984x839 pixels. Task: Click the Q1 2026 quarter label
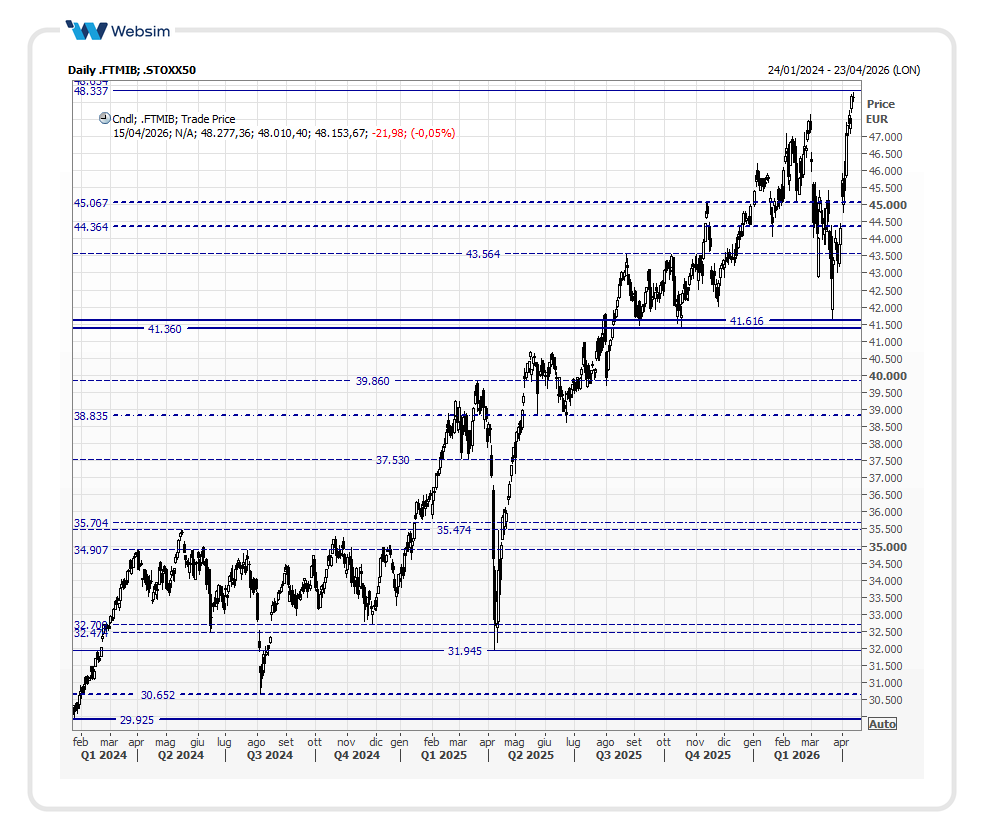(x=797, y=755)
